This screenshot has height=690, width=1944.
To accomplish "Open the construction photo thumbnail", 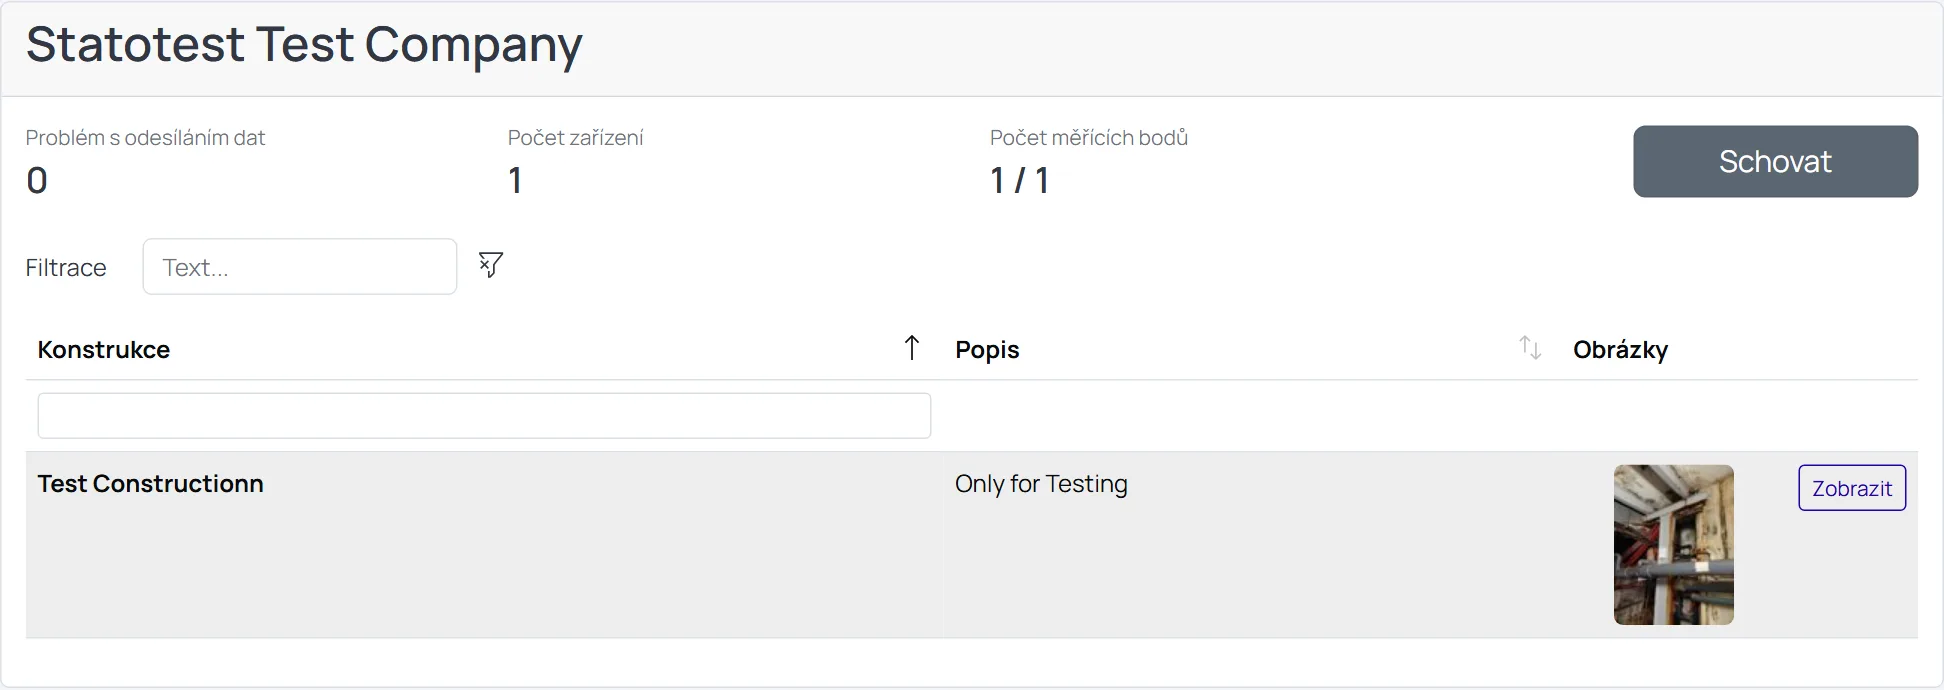I will (x=1674, y=545).
